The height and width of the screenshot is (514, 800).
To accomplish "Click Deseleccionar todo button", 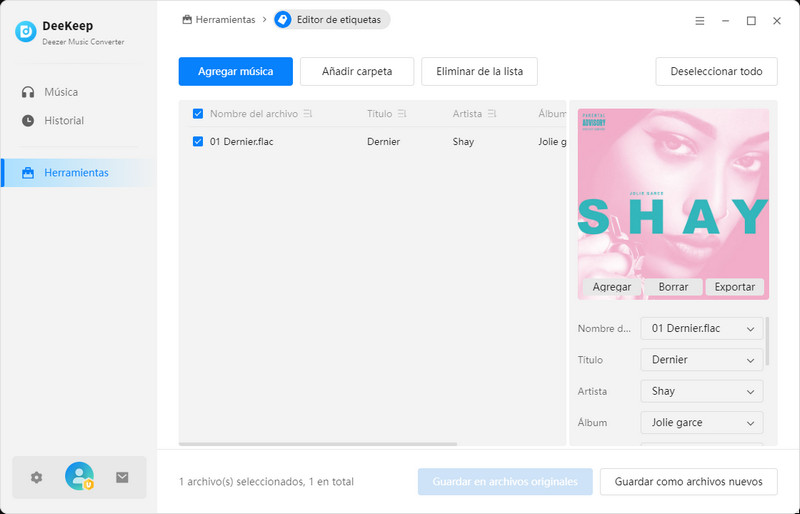I will (x=716, y=71).
